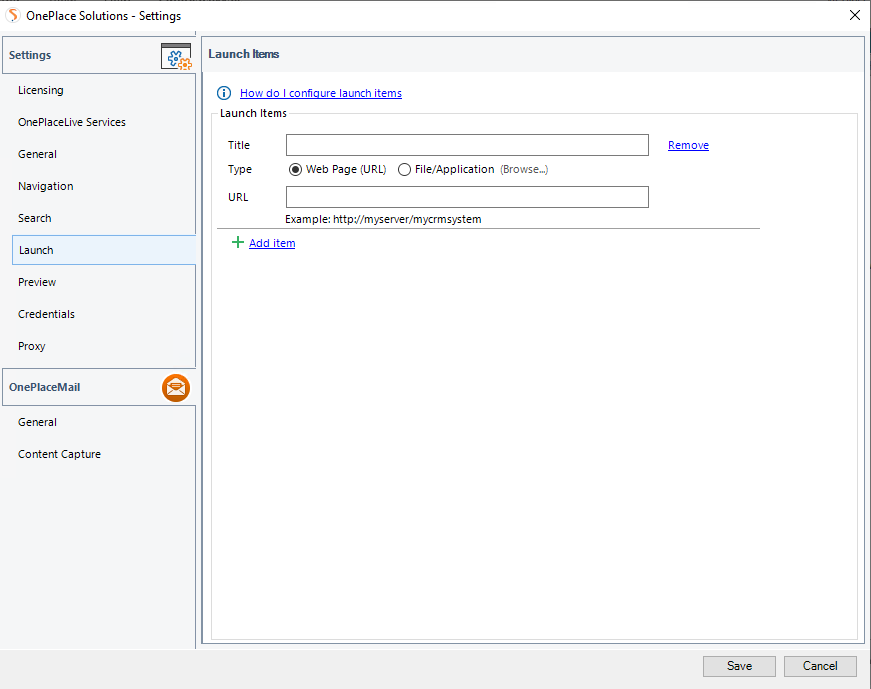The image size is (871, 689).
Task: Click the blue info icon beside help link
Action: coord(224,93)
